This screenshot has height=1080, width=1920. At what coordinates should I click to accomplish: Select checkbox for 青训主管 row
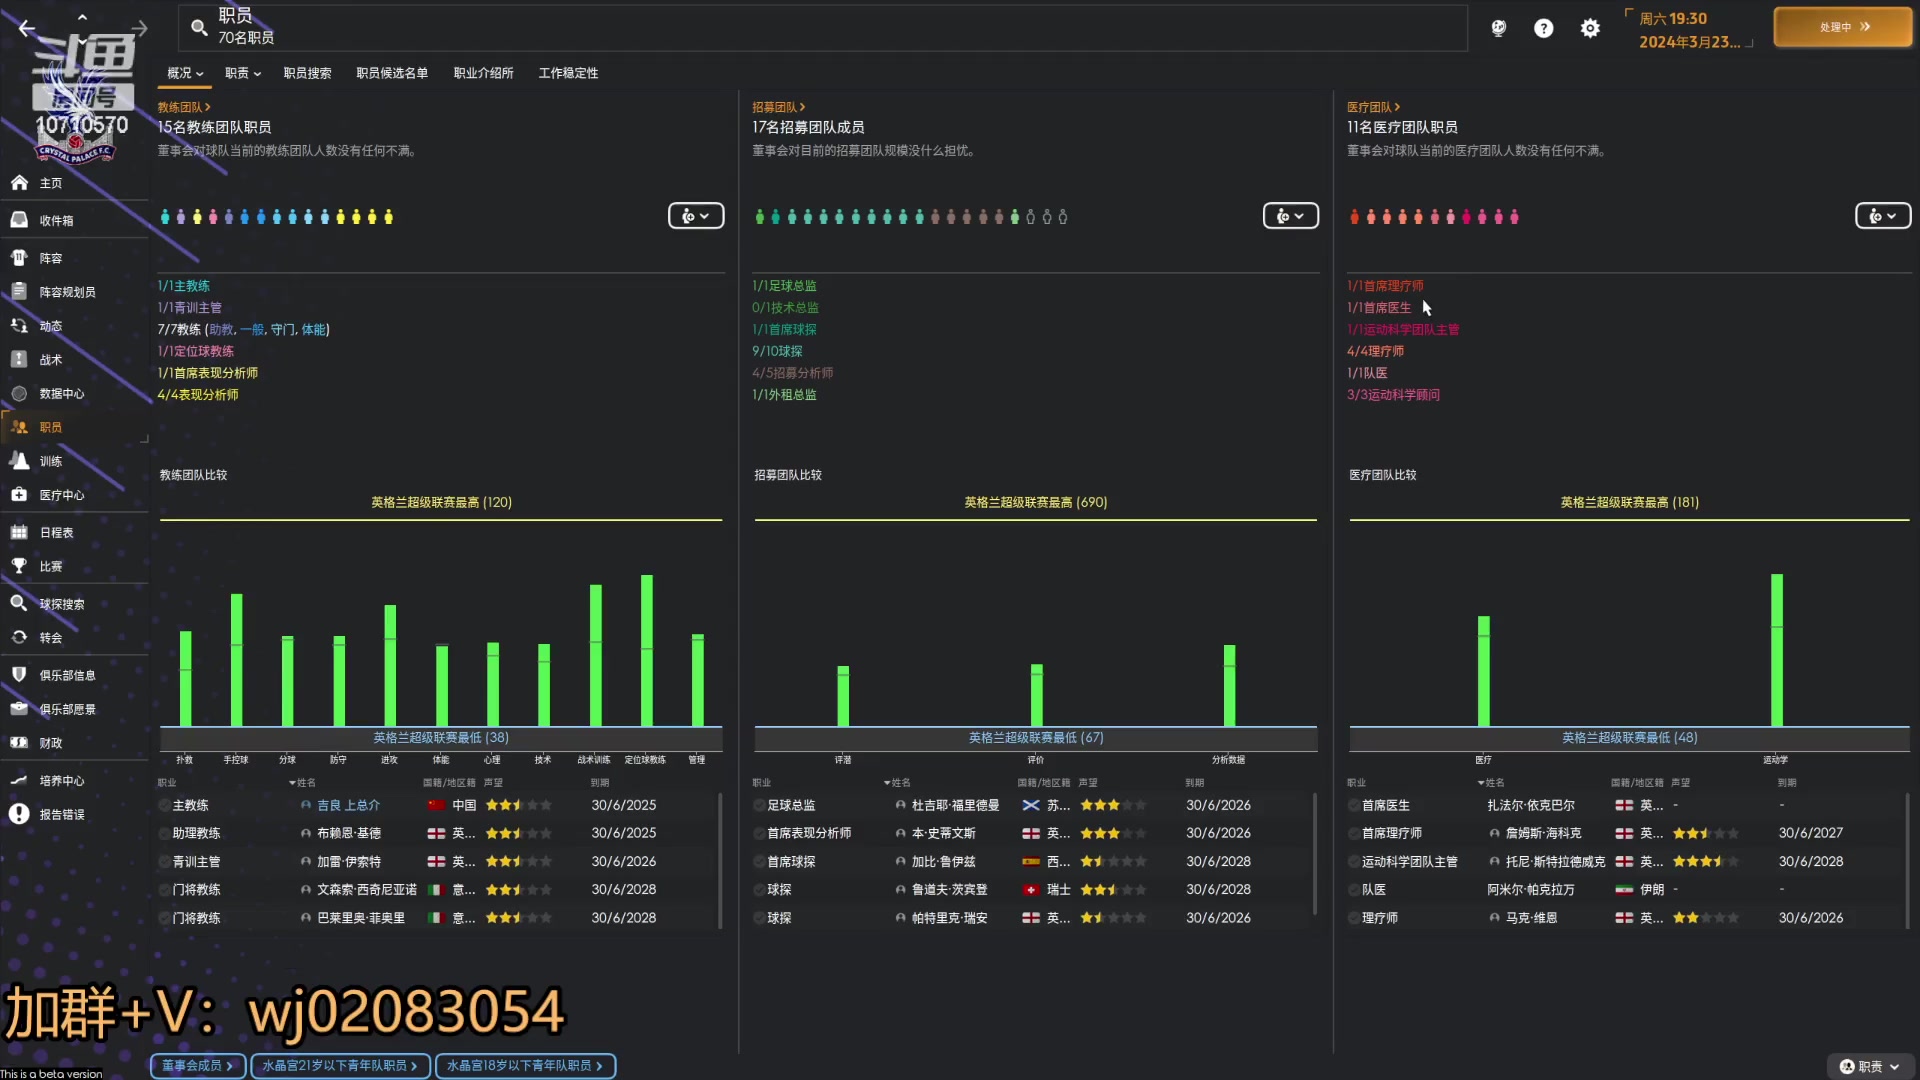tap(164, 861)
